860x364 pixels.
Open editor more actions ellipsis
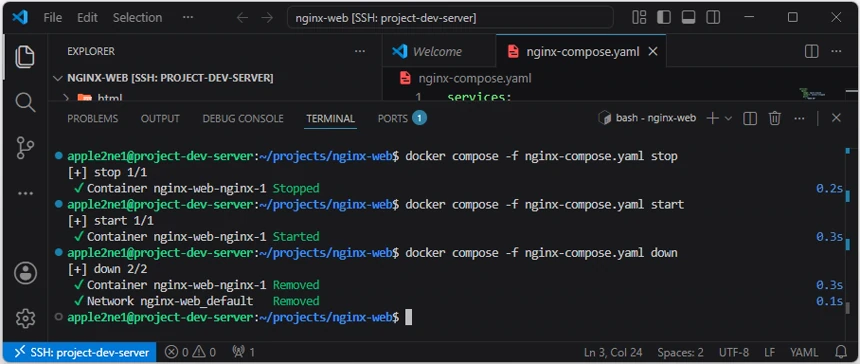click(x=836, y=52)
